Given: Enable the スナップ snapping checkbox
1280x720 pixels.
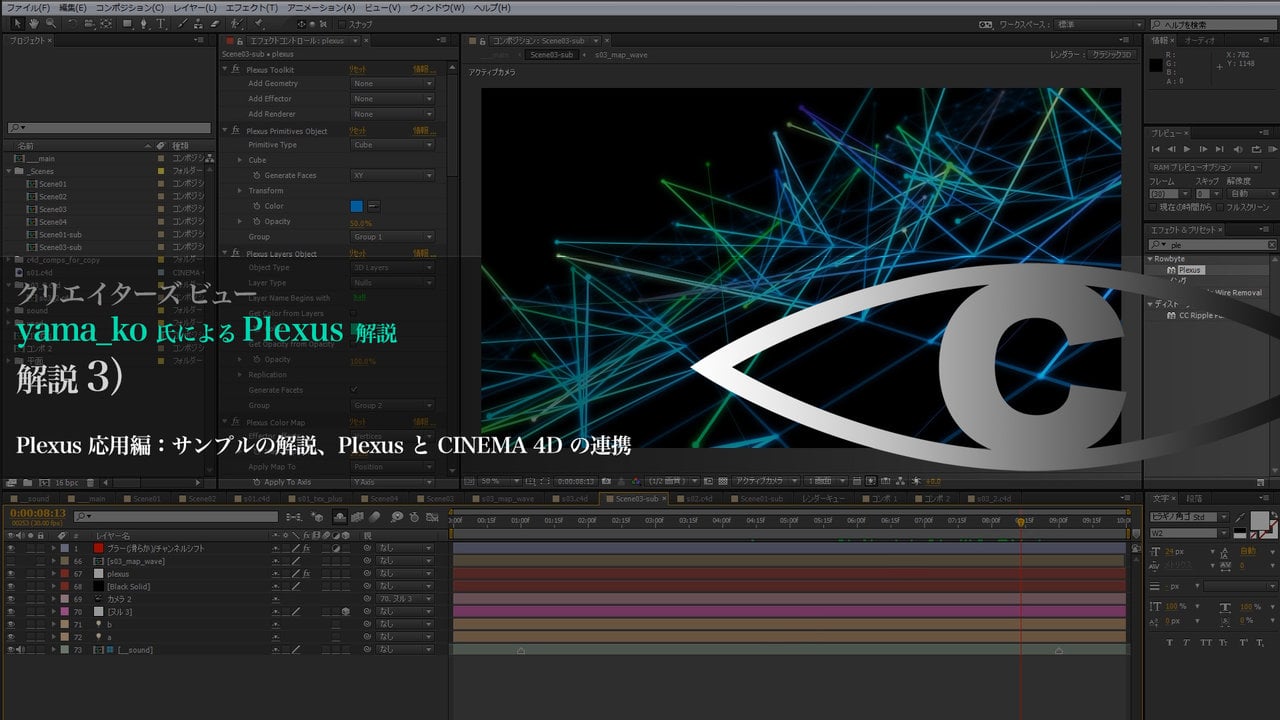Looking at the screenshot, I should [342, 24].
